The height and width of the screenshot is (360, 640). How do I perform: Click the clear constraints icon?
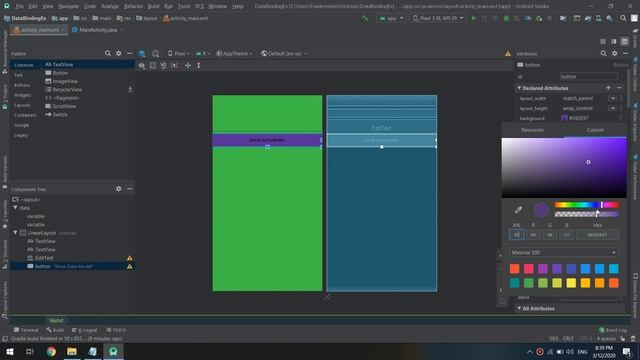pos(163,65)
